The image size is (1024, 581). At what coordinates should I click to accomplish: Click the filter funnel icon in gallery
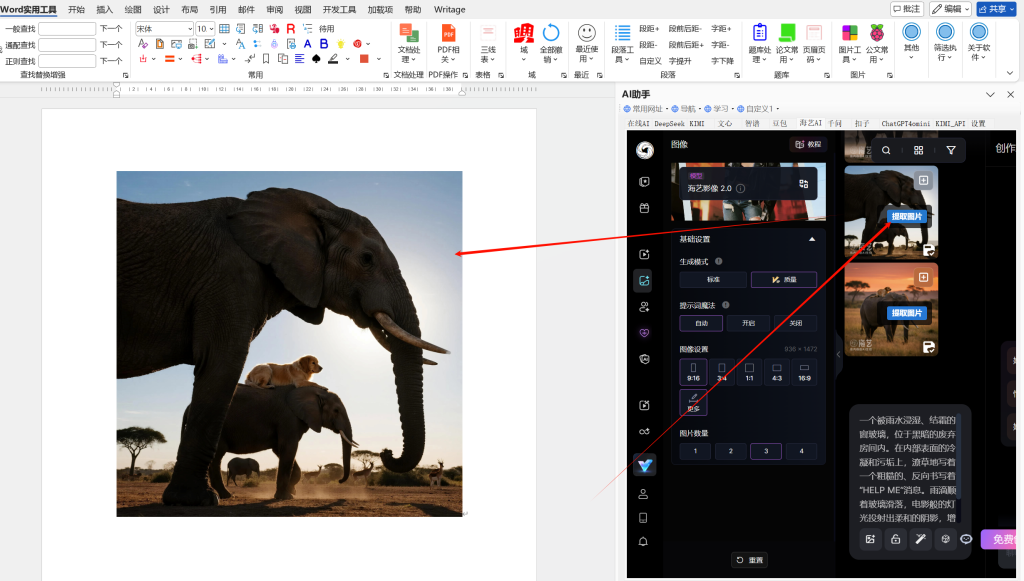pyautogui.click(x=951, y=150)
